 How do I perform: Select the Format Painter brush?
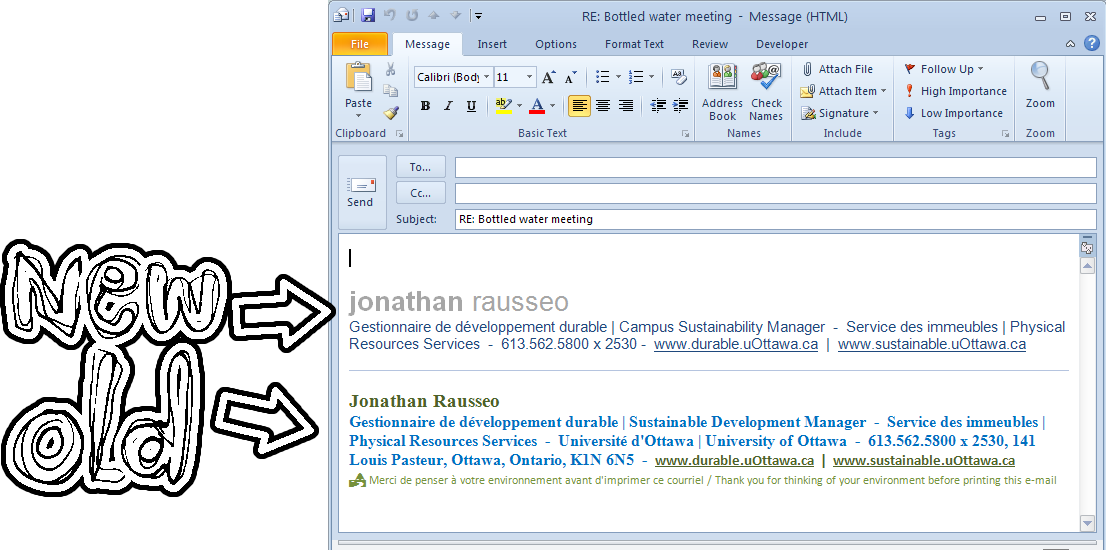[390, 113]
